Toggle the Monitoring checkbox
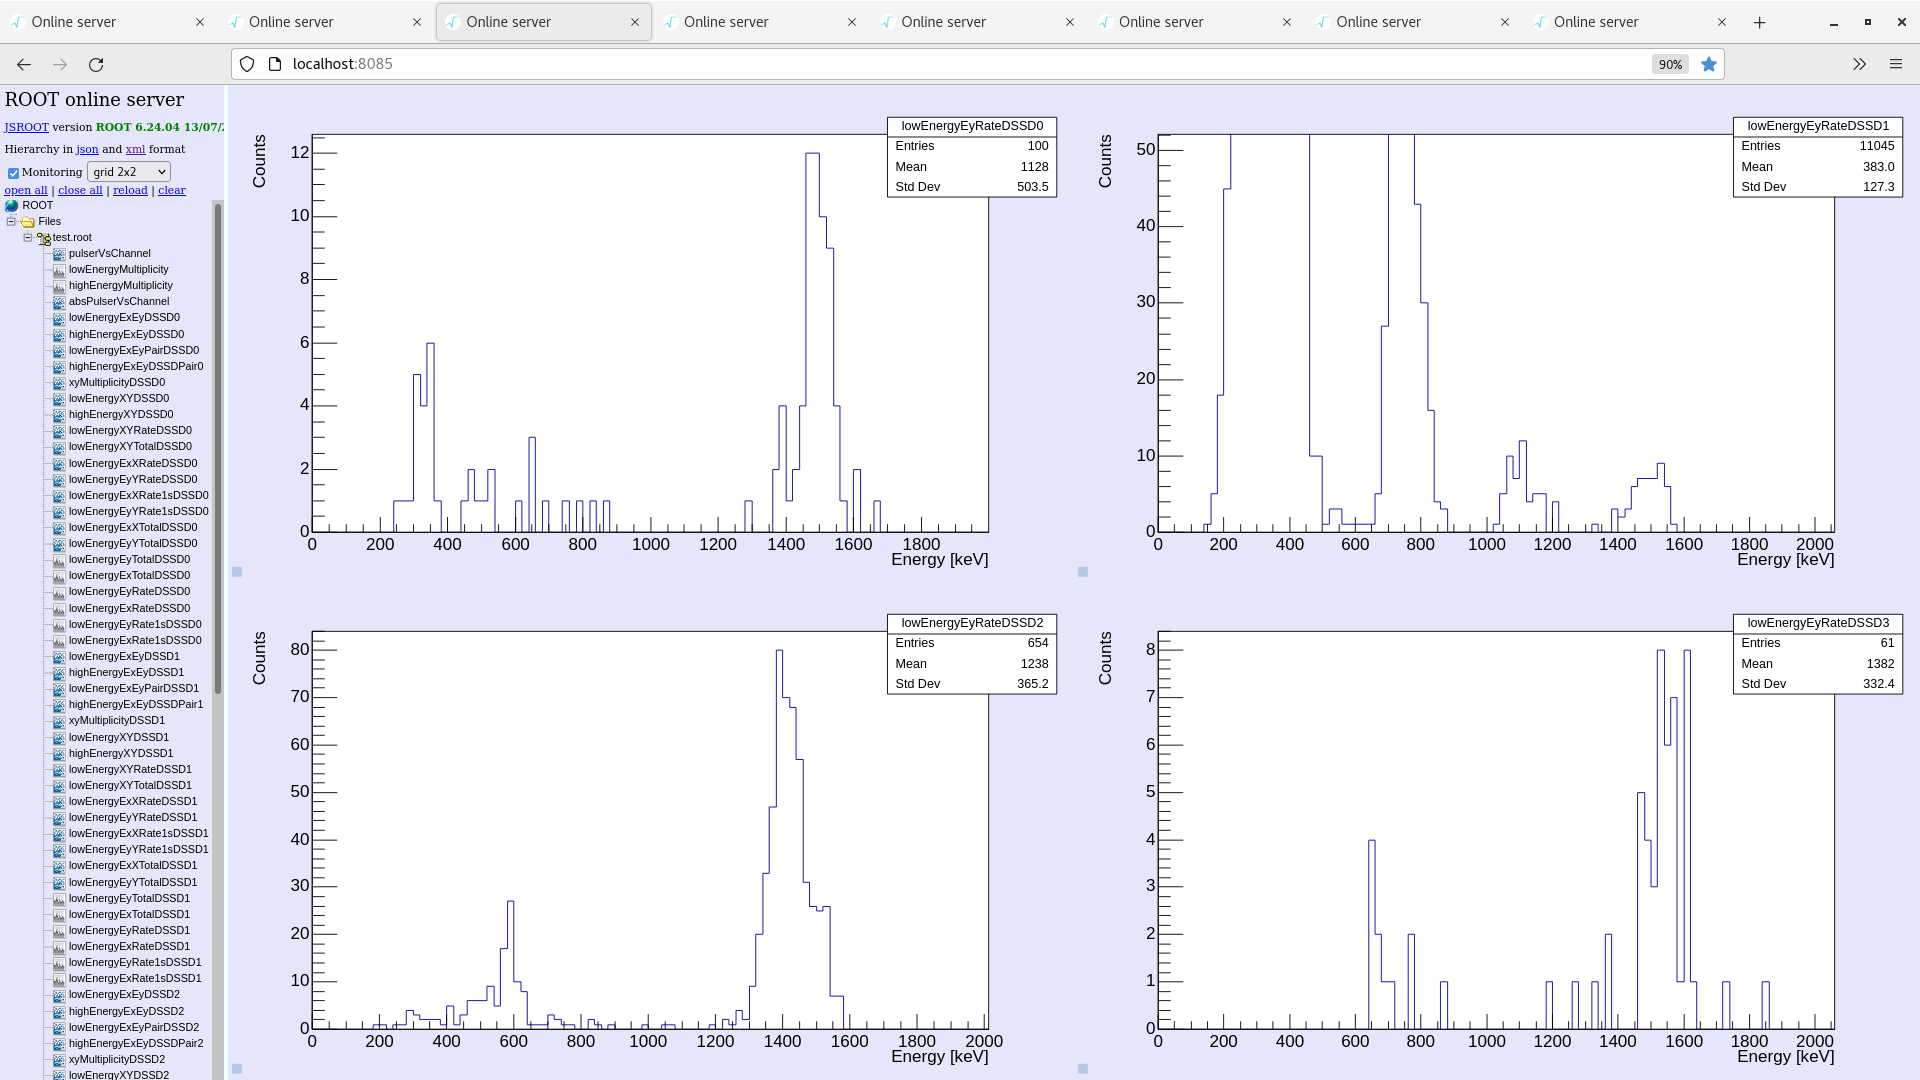The width and height of the screenshot is (1920, 1080). tap(14, 173)
